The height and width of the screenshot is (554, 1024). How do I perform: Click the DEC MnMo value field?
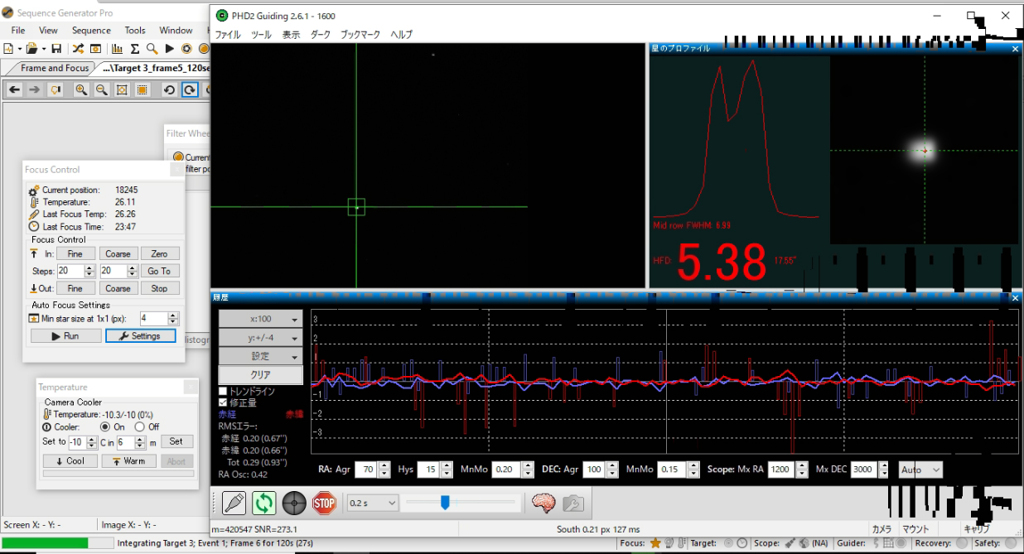673,469
